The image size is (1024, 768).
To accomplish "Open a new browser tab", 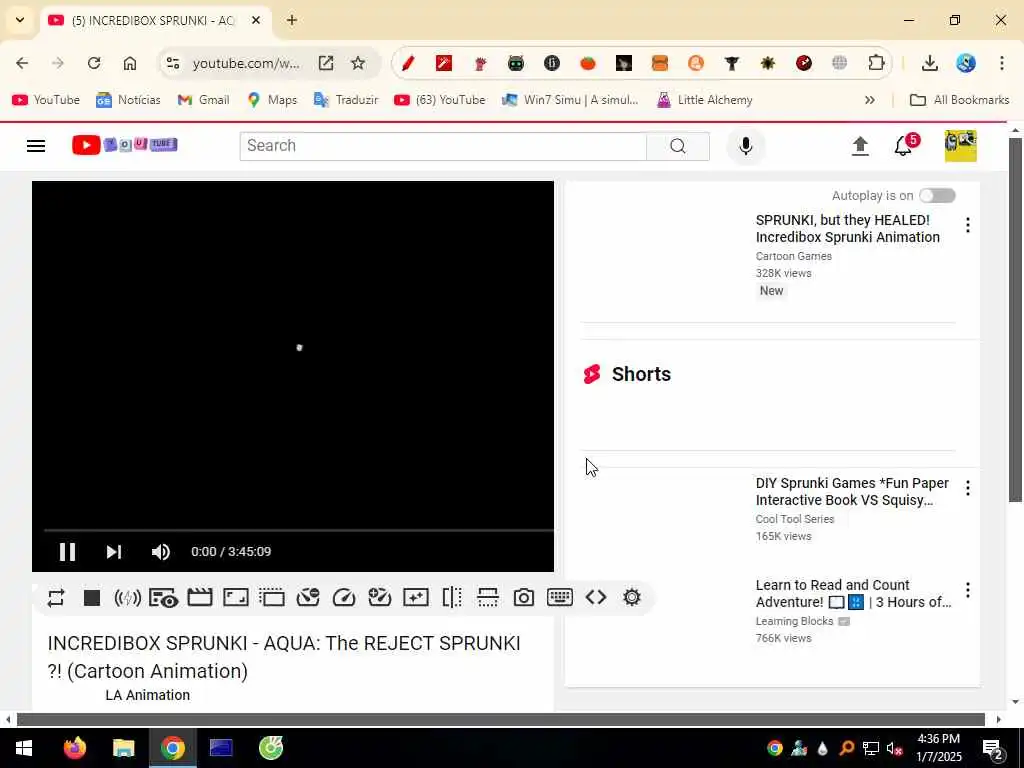I will point(292,20).
